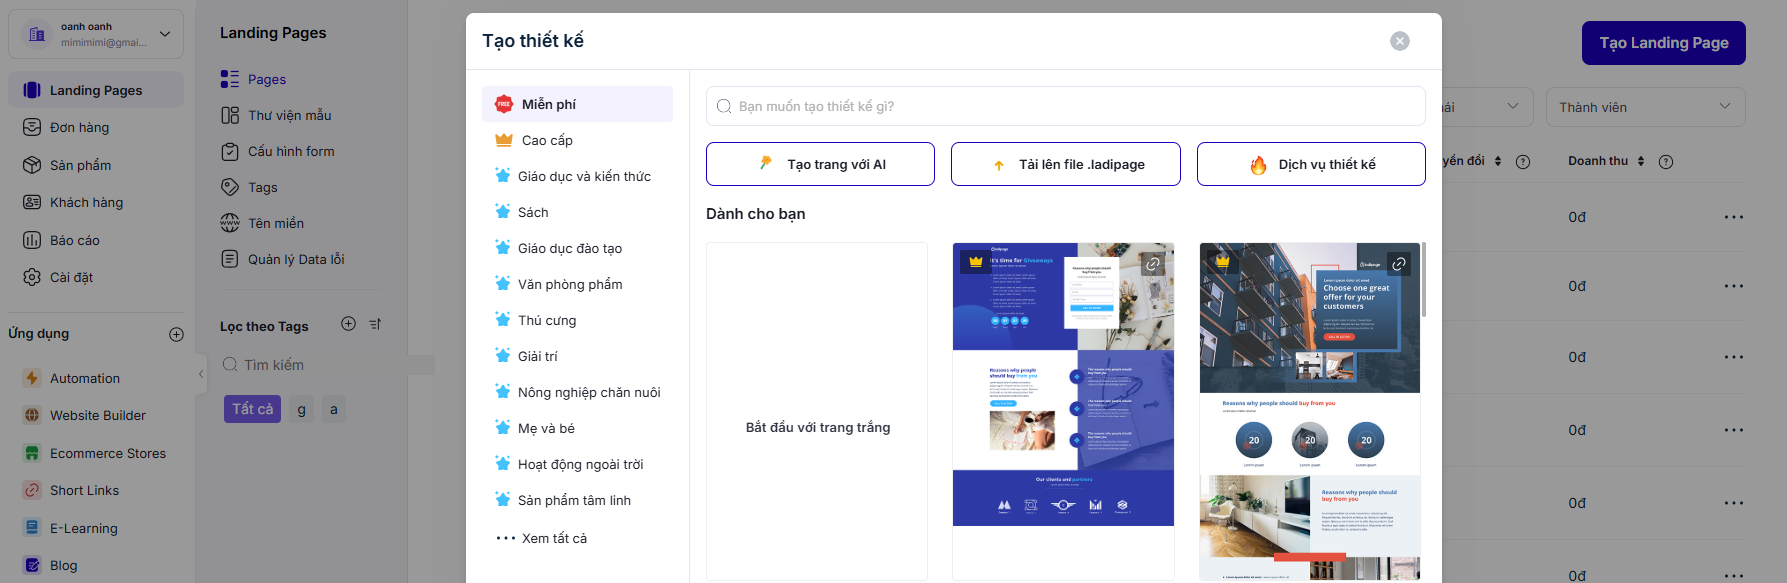Click the add icon beside Ứng dụng

click(x=176, y=334)
